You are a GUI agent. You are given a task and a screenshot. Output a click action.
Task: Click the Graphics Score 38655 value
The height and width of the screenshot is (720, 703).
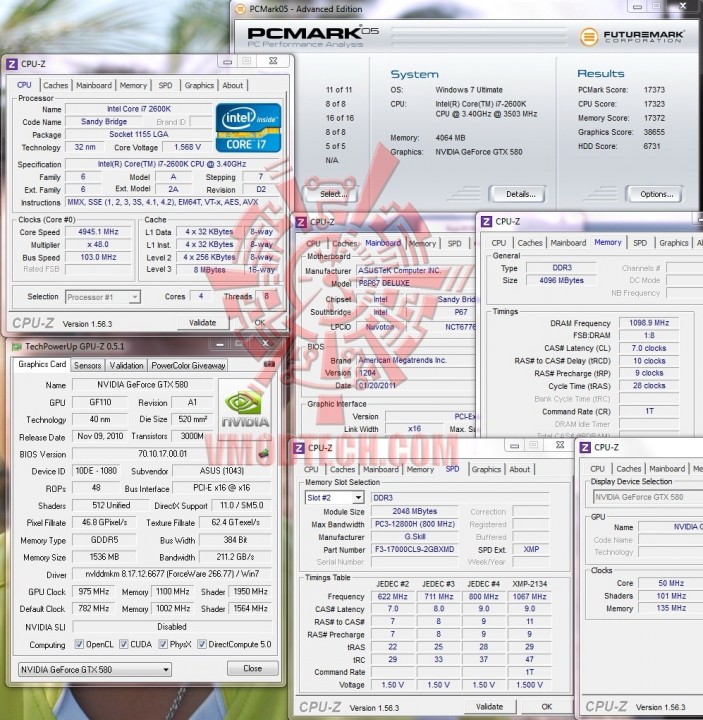[654, 132]
